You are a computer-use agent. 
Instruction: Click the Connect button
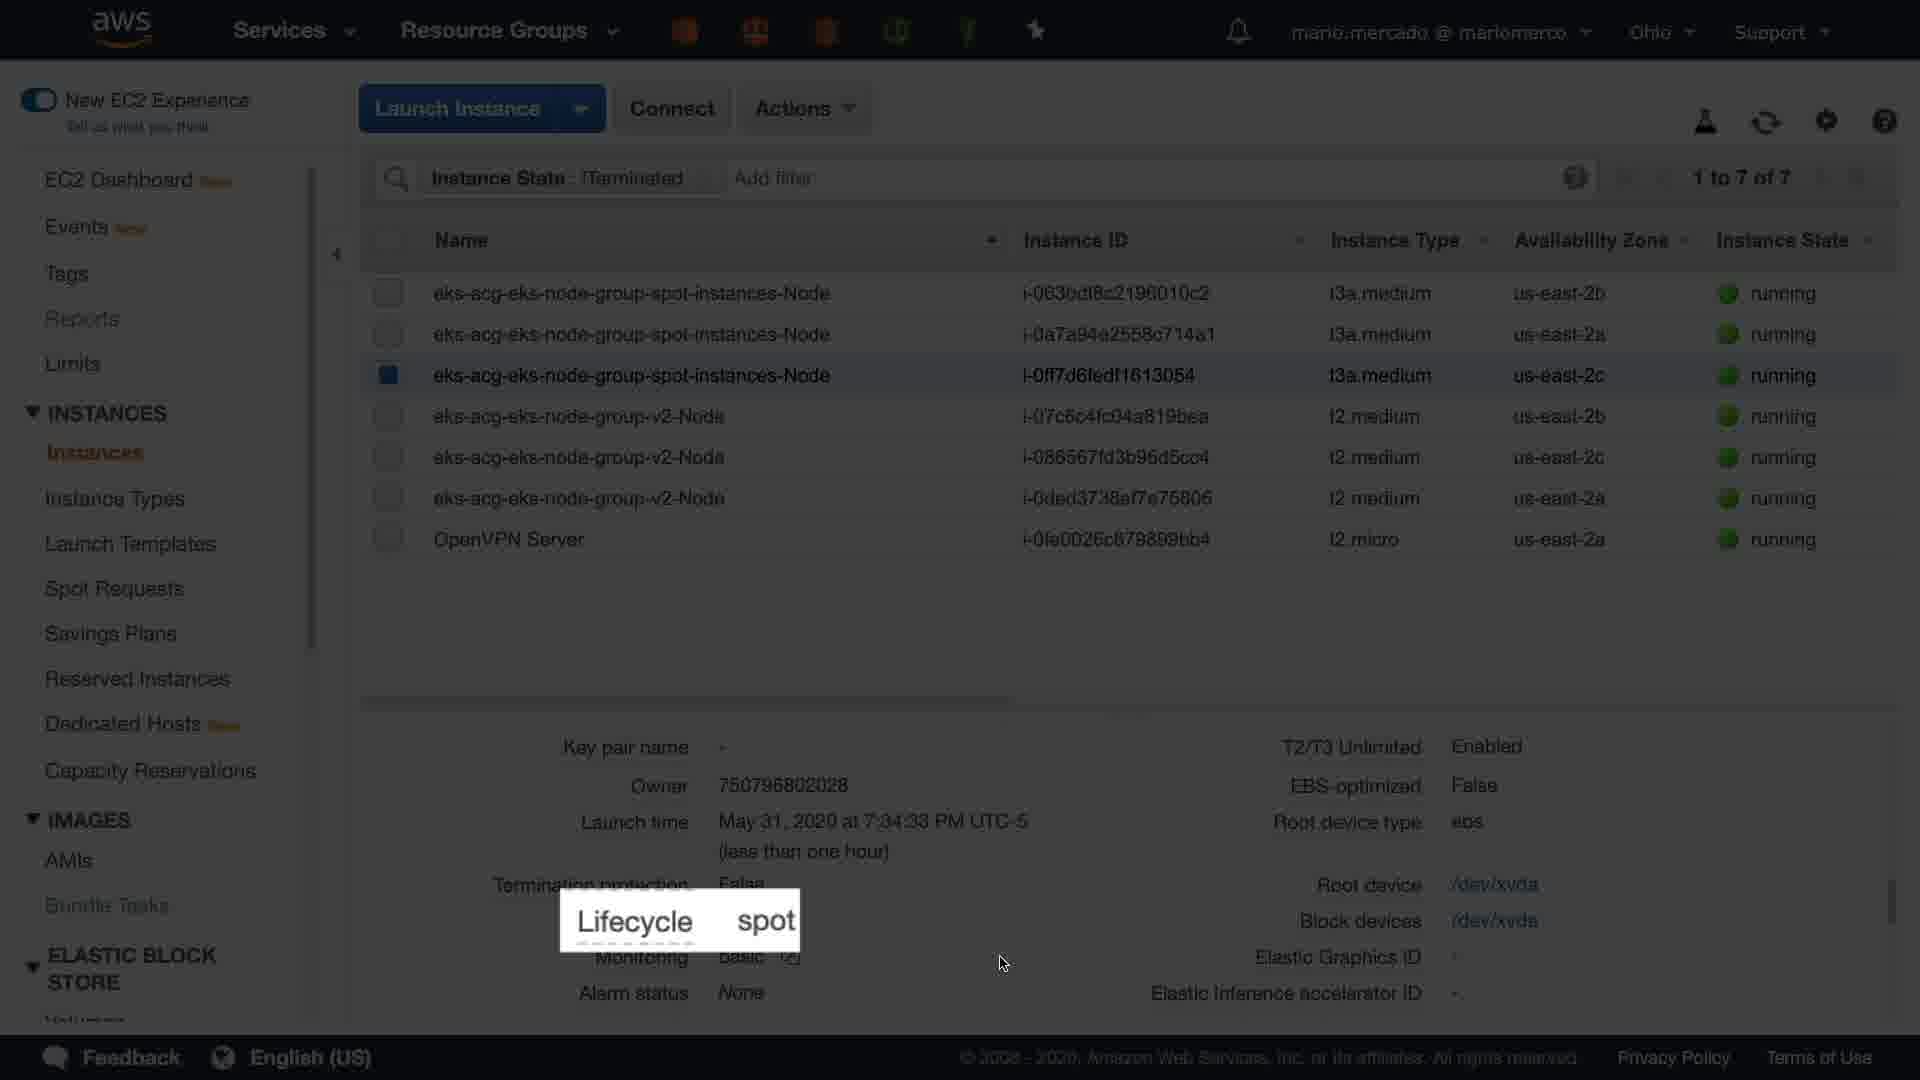(671, 109)
